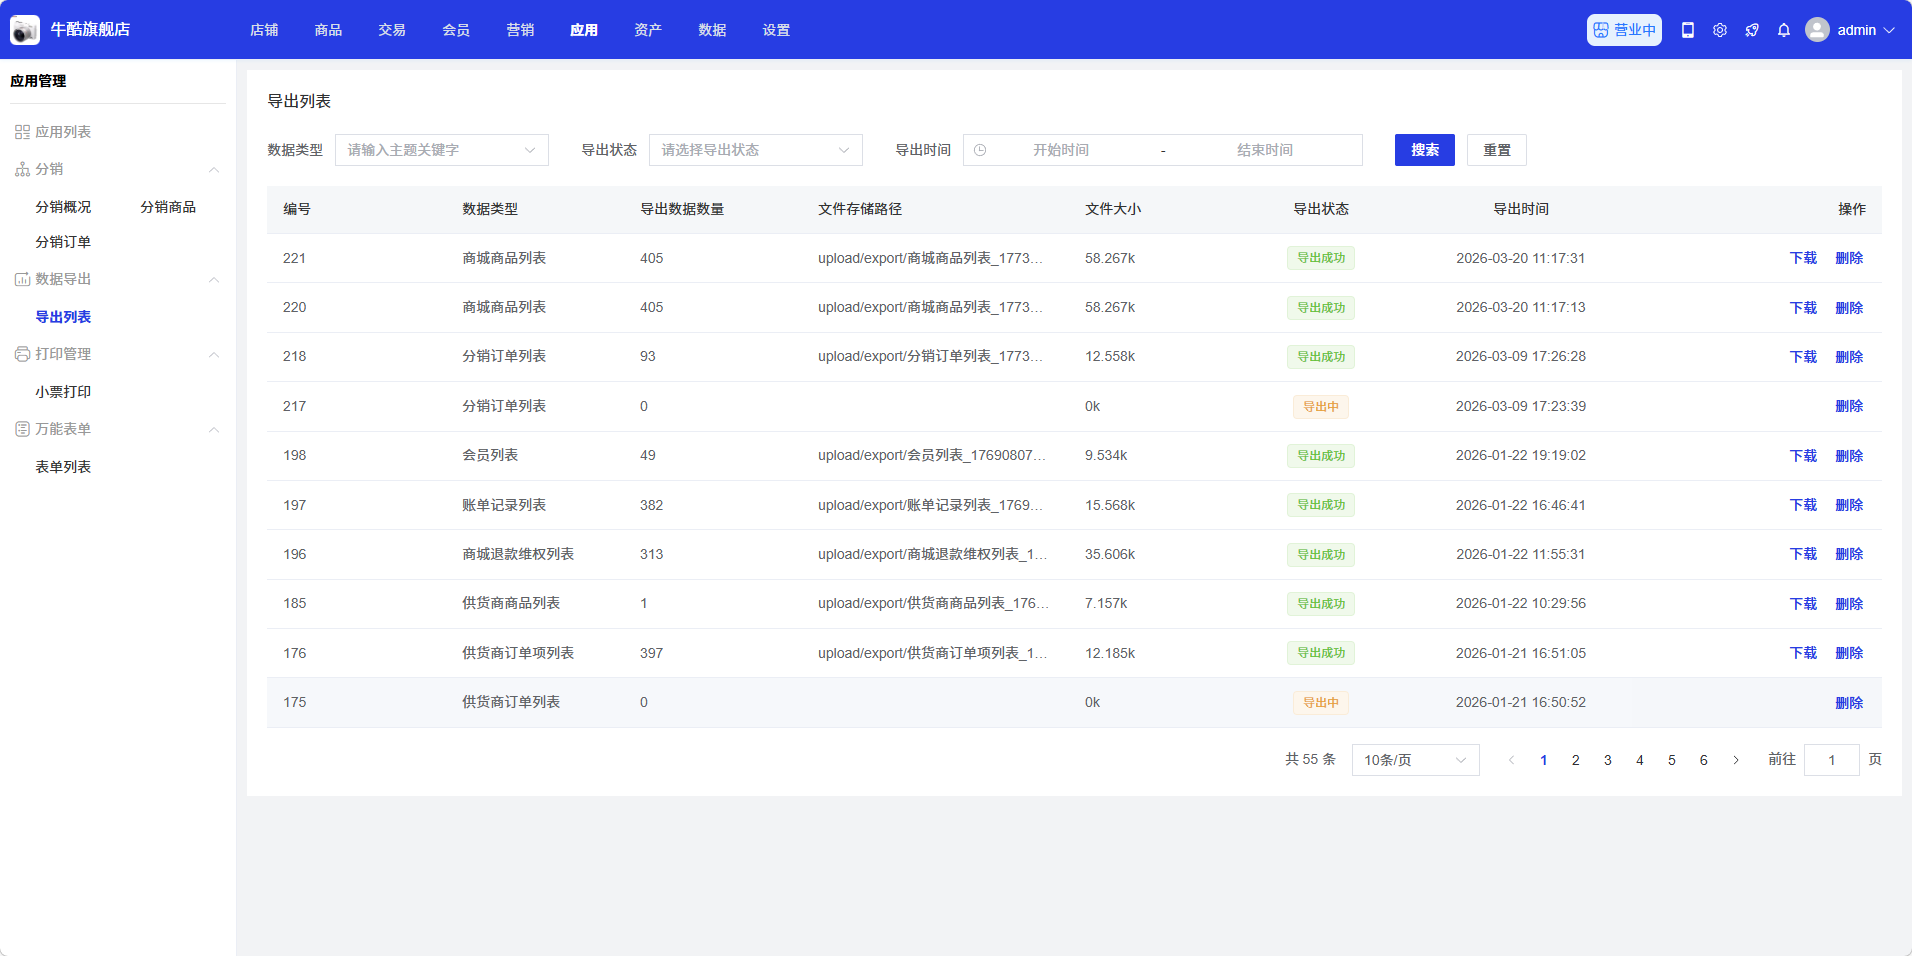Click the page jump input field
The height and width of the screenshot is (956, 1912).
(1831, 760)
